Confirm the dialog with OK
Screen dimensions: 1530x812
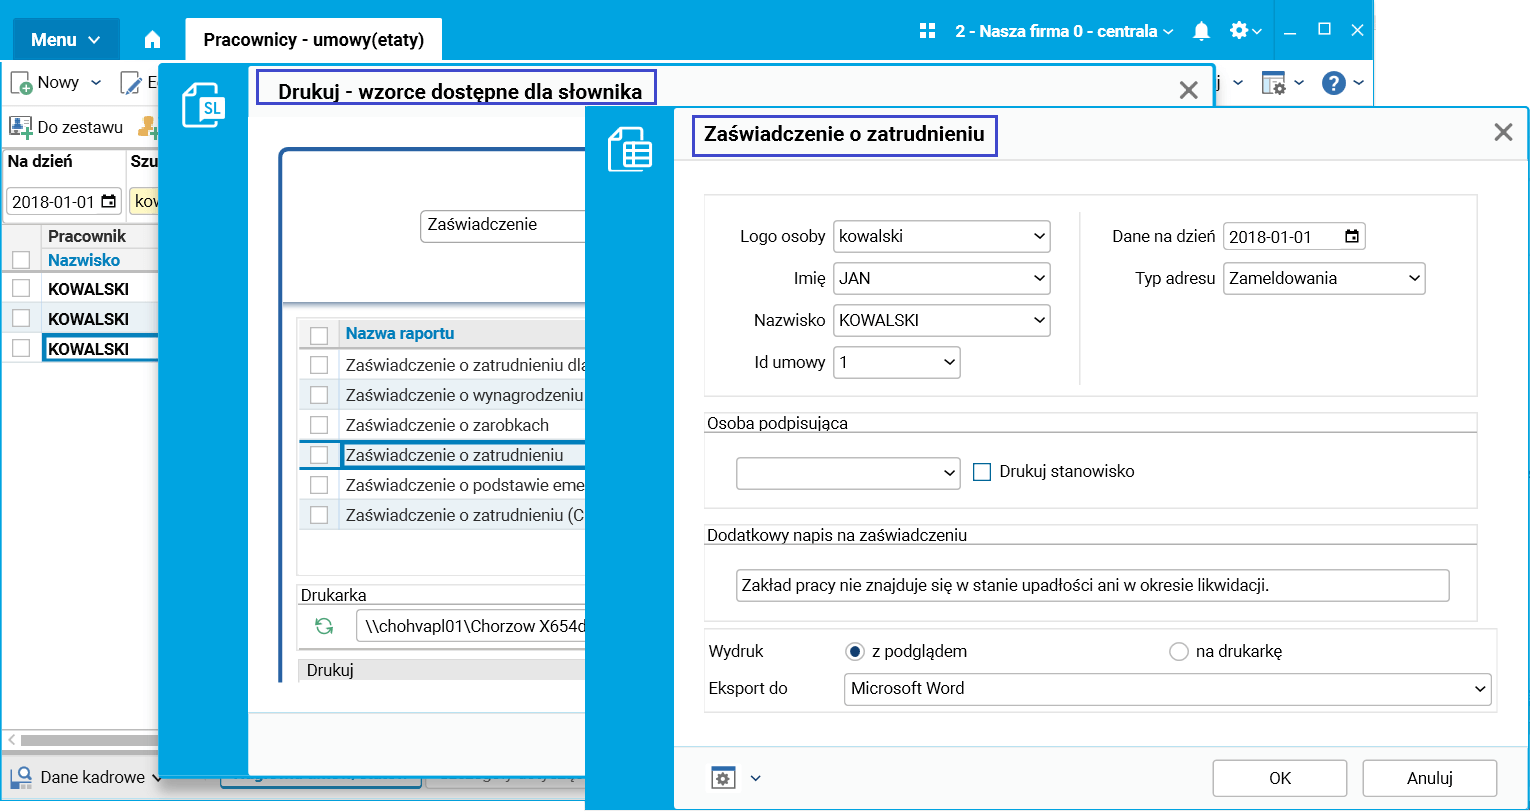coord(1280,778)
